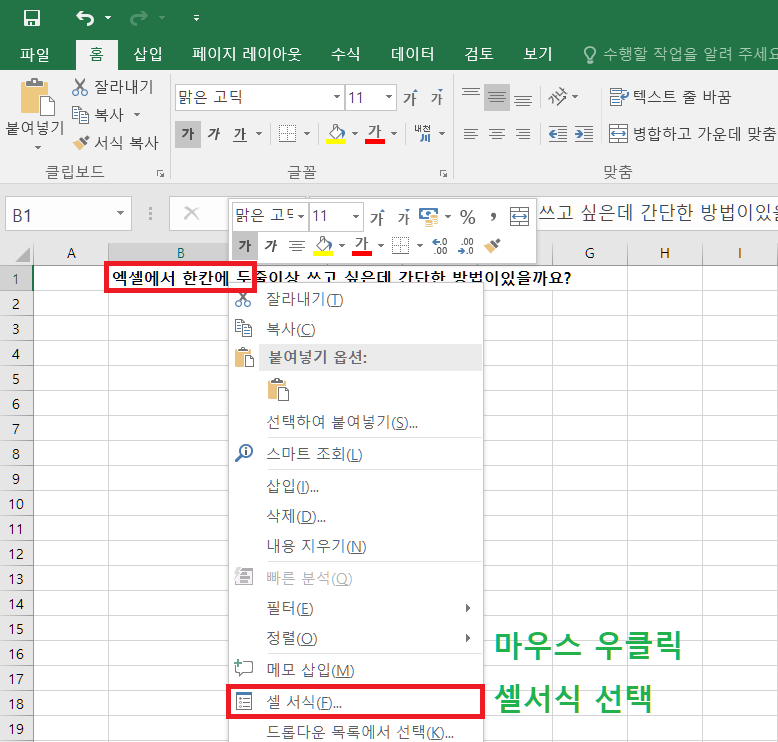The height and width of the screenshot is (742, 778).
Task: Toggle underline 가 button in ribbon
Action: tap(240, 134)
